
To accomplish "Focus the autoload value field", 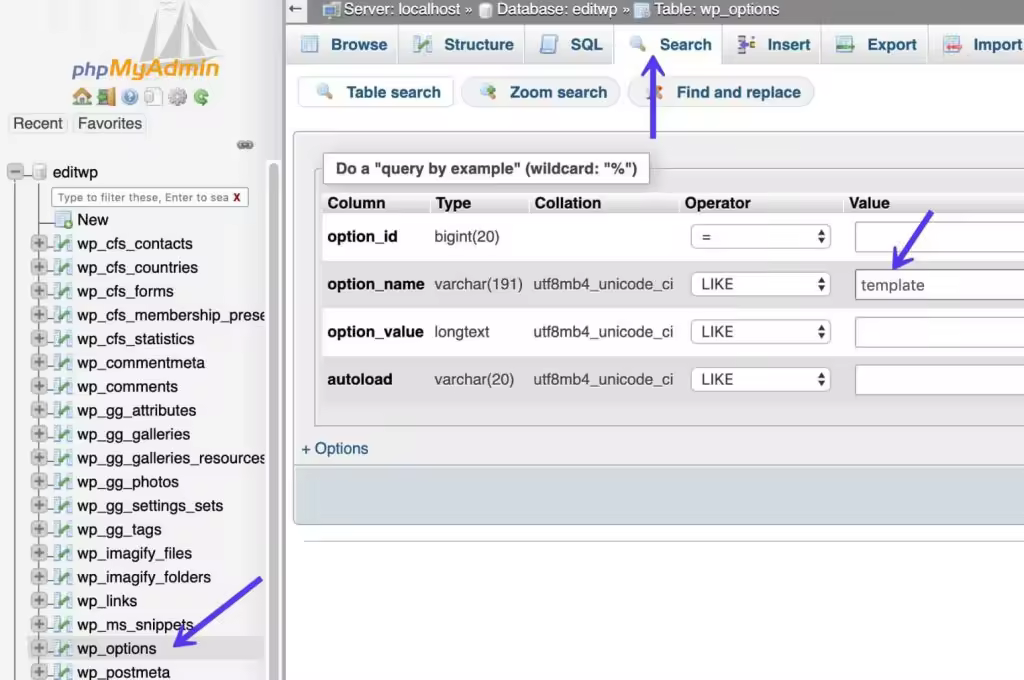I will (939, 380).
